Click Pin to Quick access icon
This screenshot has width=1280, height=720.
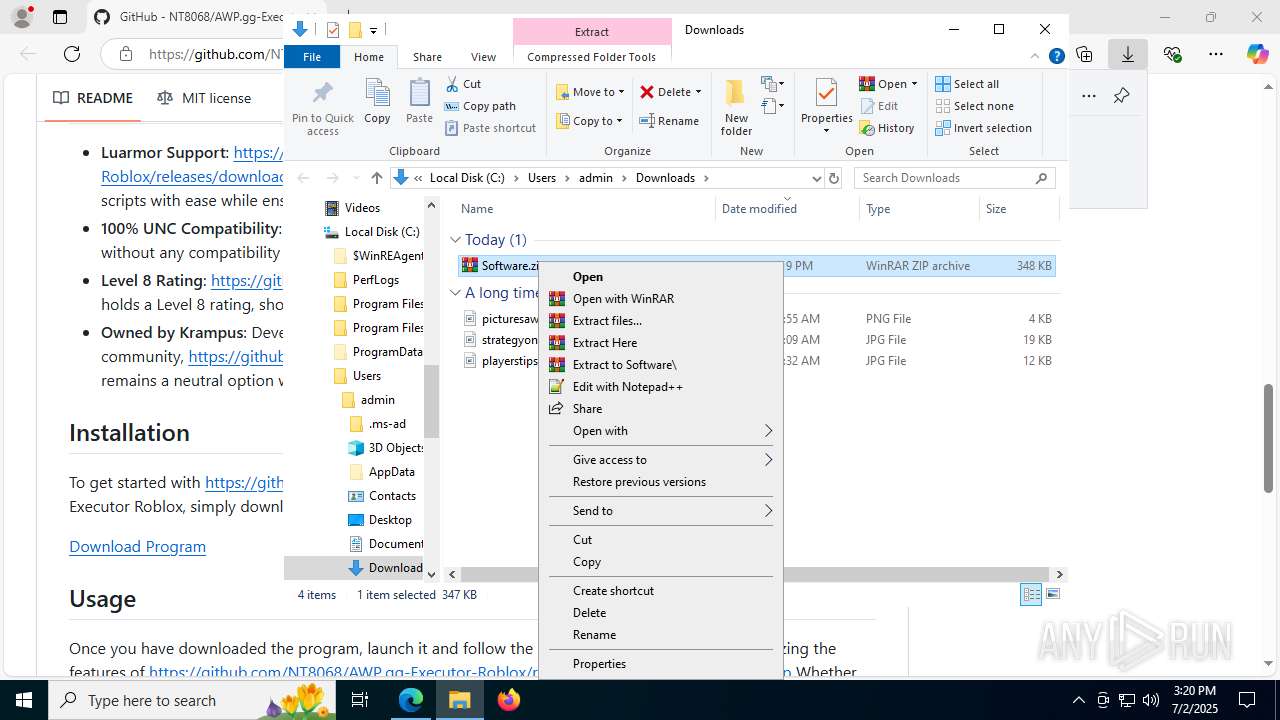click(322, 108)
